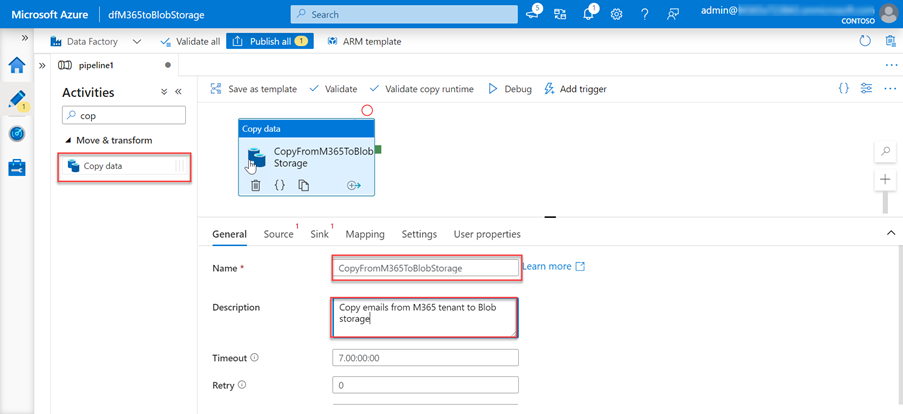Screen dimensions: 903x414
Task: Select the Settings tab
Action: (x=419, y=234)
